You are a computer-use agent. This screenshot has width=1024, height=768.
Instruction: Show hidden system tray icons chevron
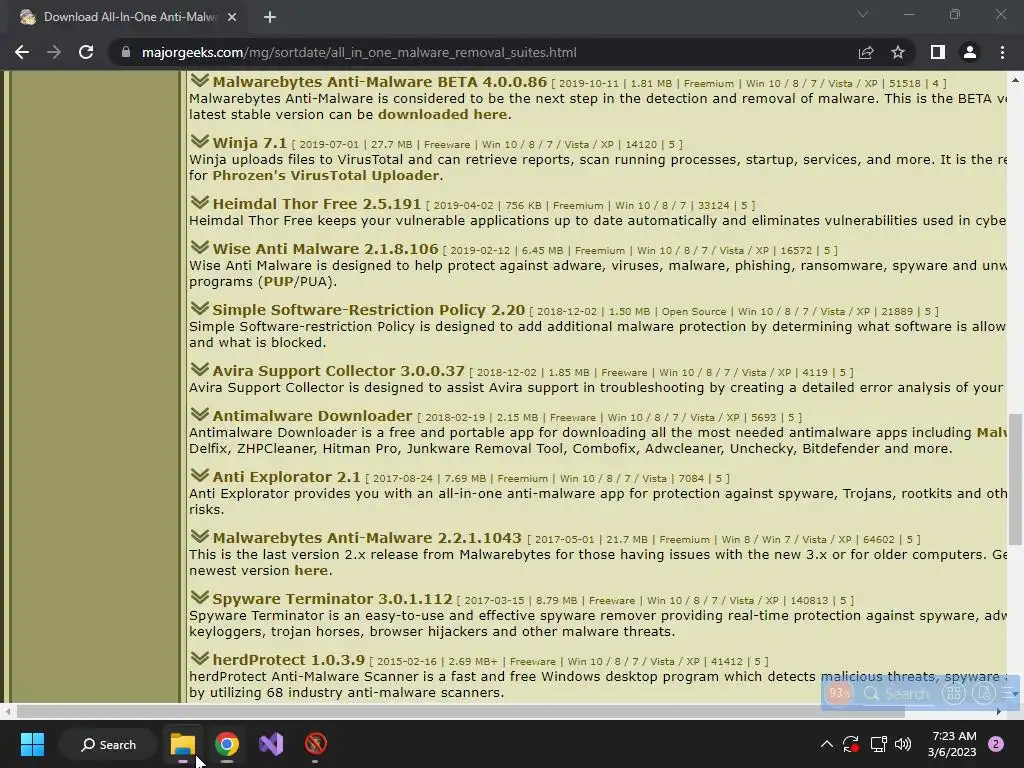(x=826, y=744)
